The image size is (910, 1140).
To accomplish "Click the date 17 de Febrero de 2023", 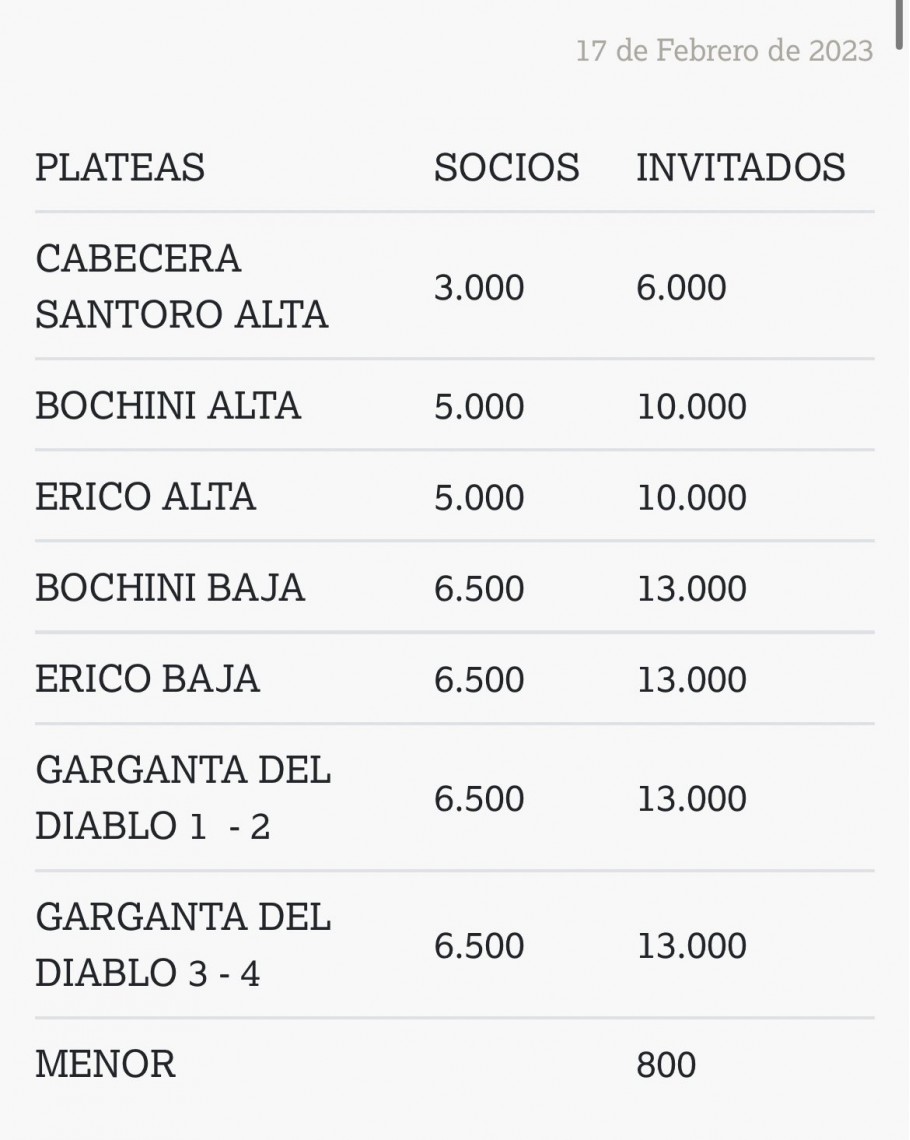I will click(724, 51).
